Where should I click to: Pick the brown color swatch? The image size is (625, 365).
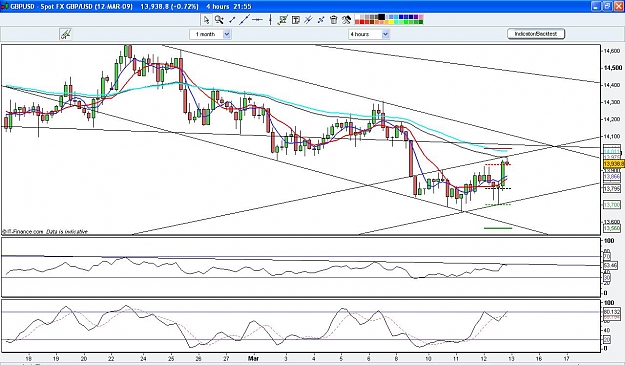click(372, 22)
